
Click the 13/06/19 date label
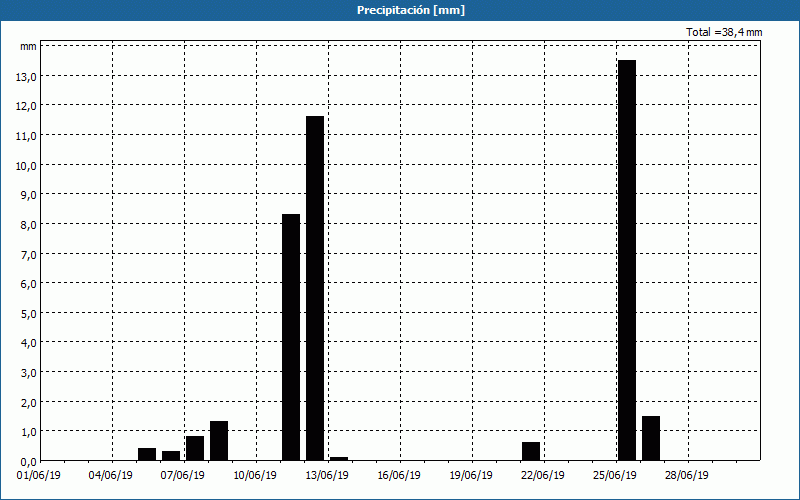point(327,476)
